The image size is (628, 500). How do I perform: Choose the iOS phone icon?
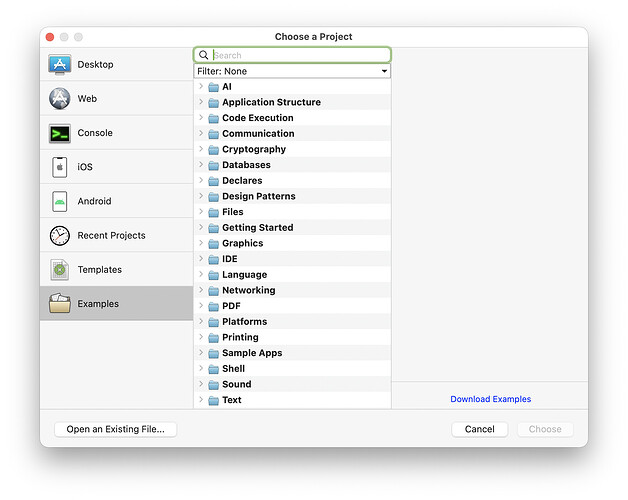59,167
